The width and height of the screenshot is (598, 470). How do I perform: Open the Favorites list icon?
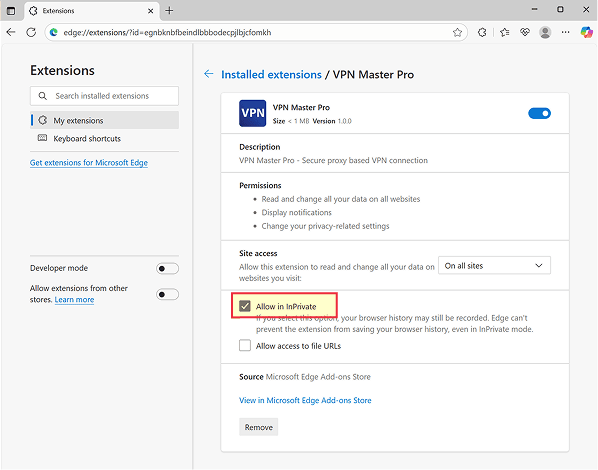505,32
